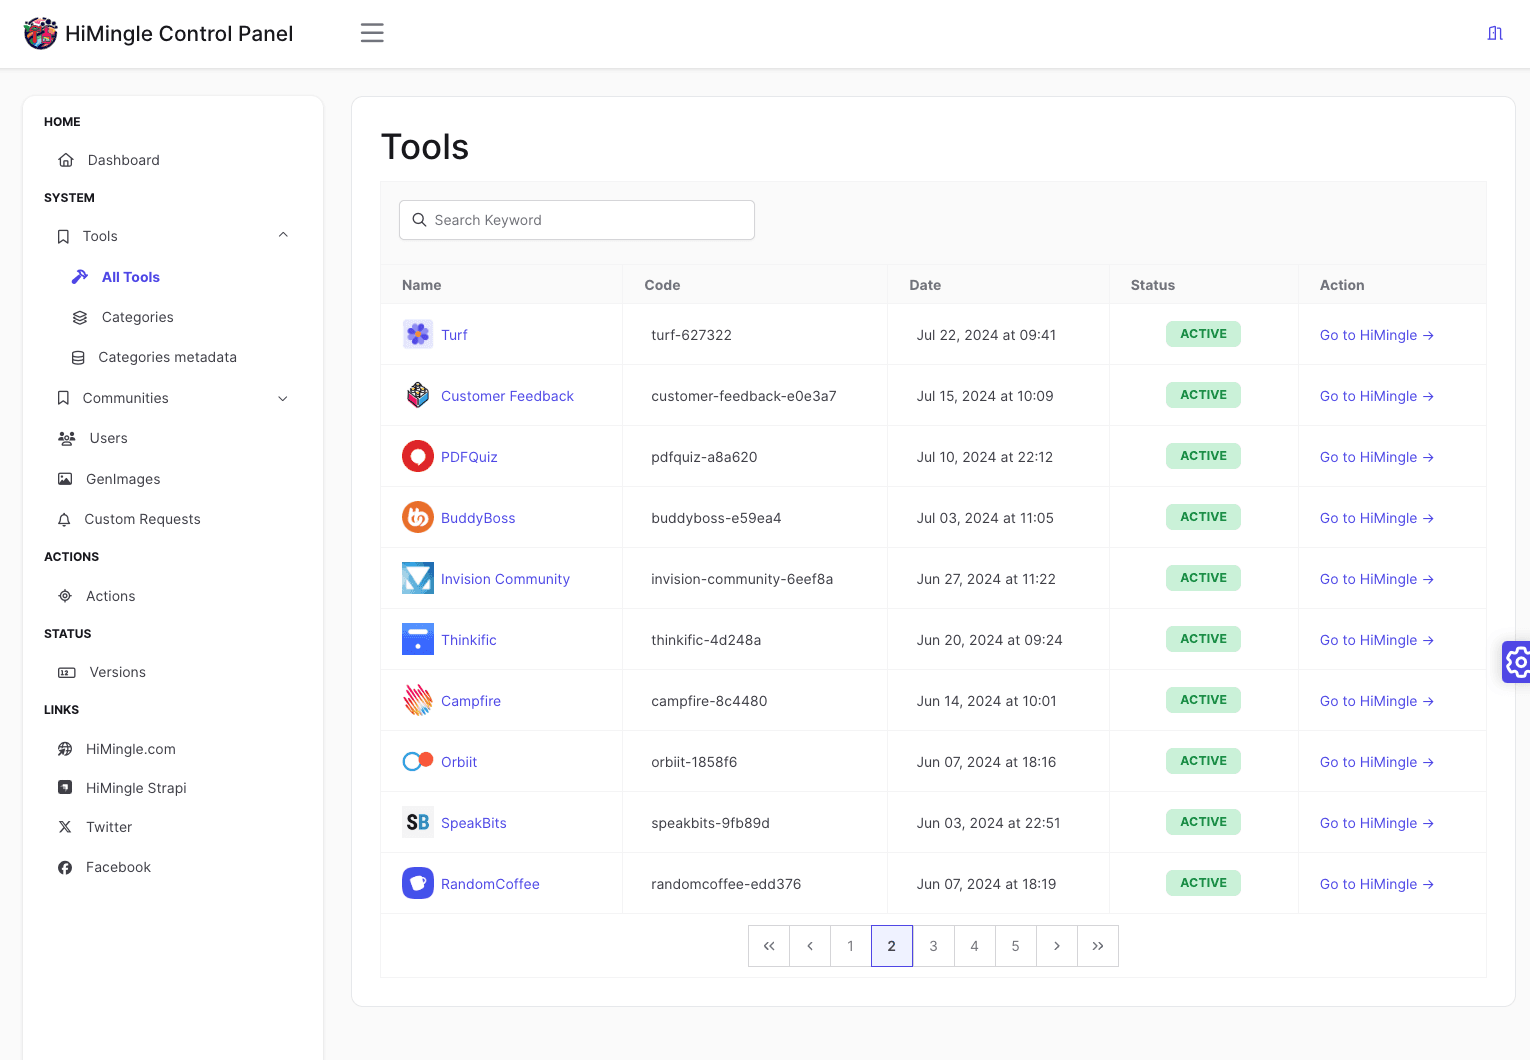Click the Thinkific blue logo
Screen dimensions: 1530x1060
pos(418,639)
